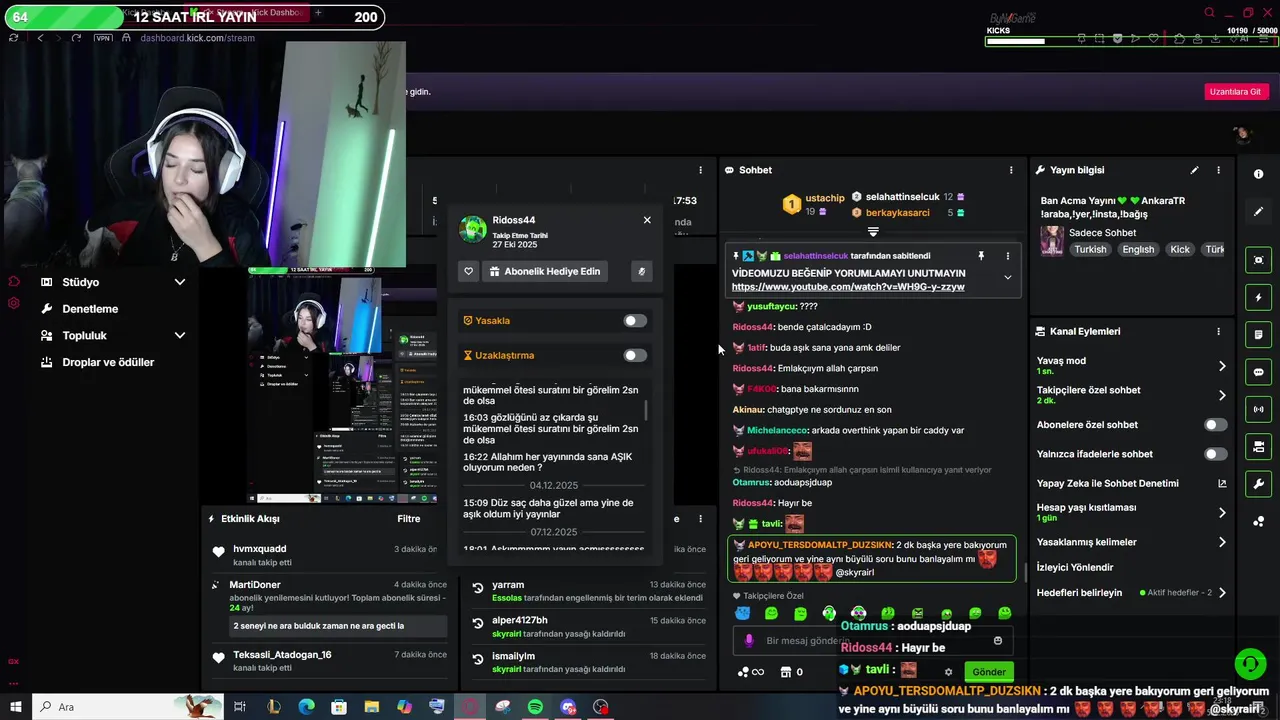Click the Bir mesaj gönderin input
This screenshot has height=720, width=1280.
[x=873, y=641]
